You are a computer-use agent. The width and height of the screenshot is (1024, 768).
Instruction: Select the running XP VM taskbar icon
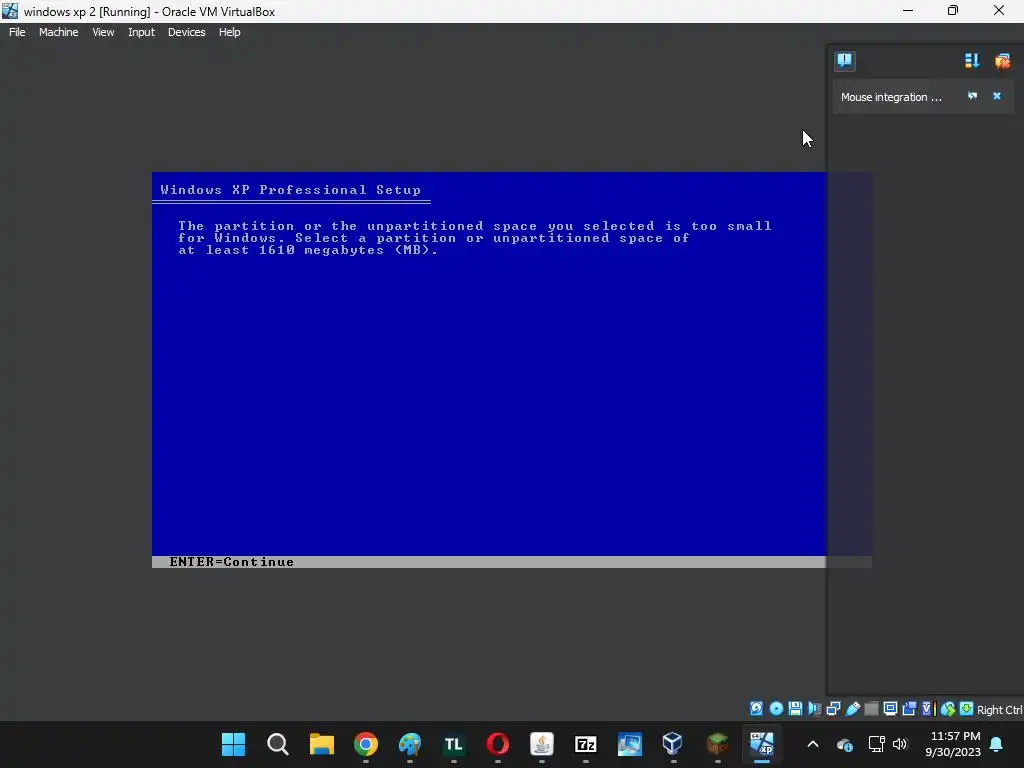pos(761,744)
